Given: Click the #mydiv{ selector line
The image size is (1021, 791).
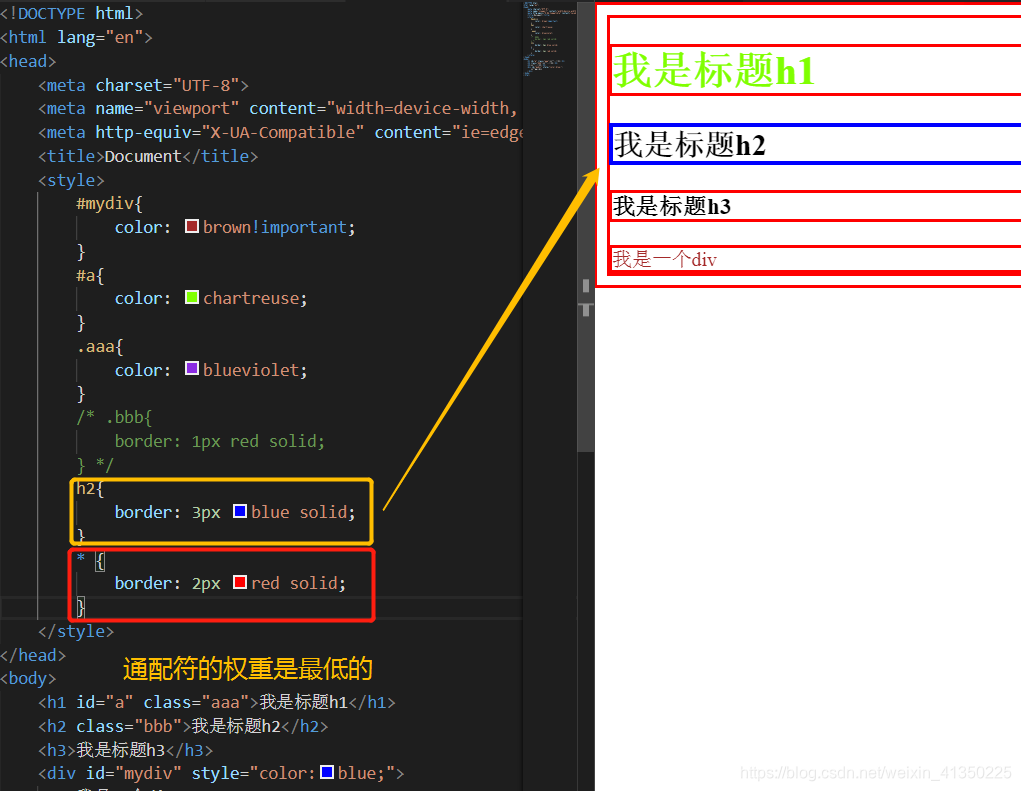Looking at the screenshot, I should [109, 204].
